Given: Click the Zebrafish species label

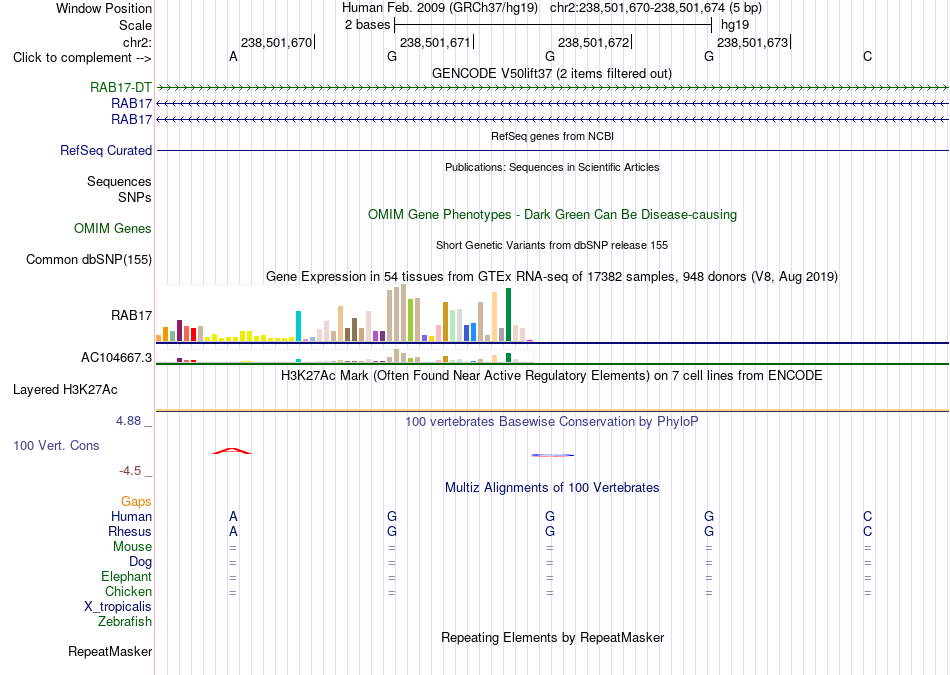Looking at the screenshot, I should 125,622.
